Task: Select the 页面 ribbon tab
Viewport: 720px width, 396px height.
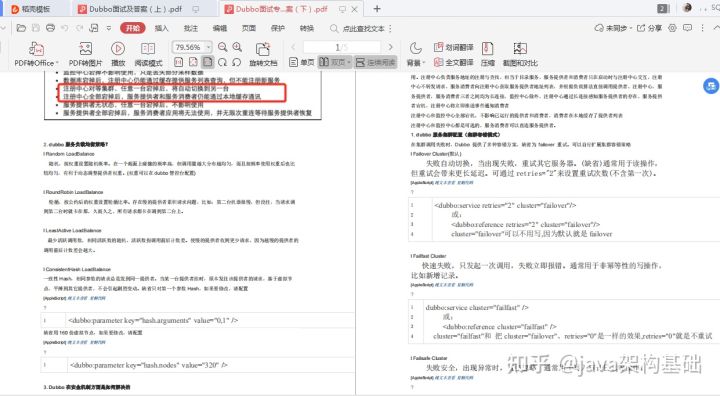Action: coord(248,28)
